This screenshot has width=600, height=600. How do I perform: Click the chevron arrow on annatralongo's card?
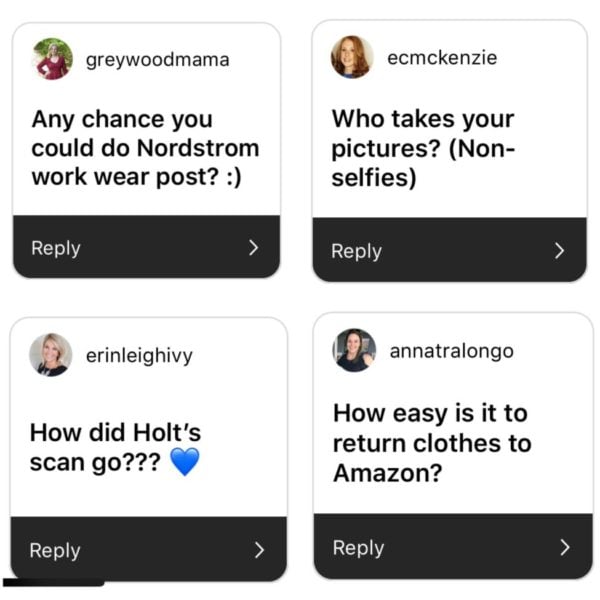tap(565, 547)
